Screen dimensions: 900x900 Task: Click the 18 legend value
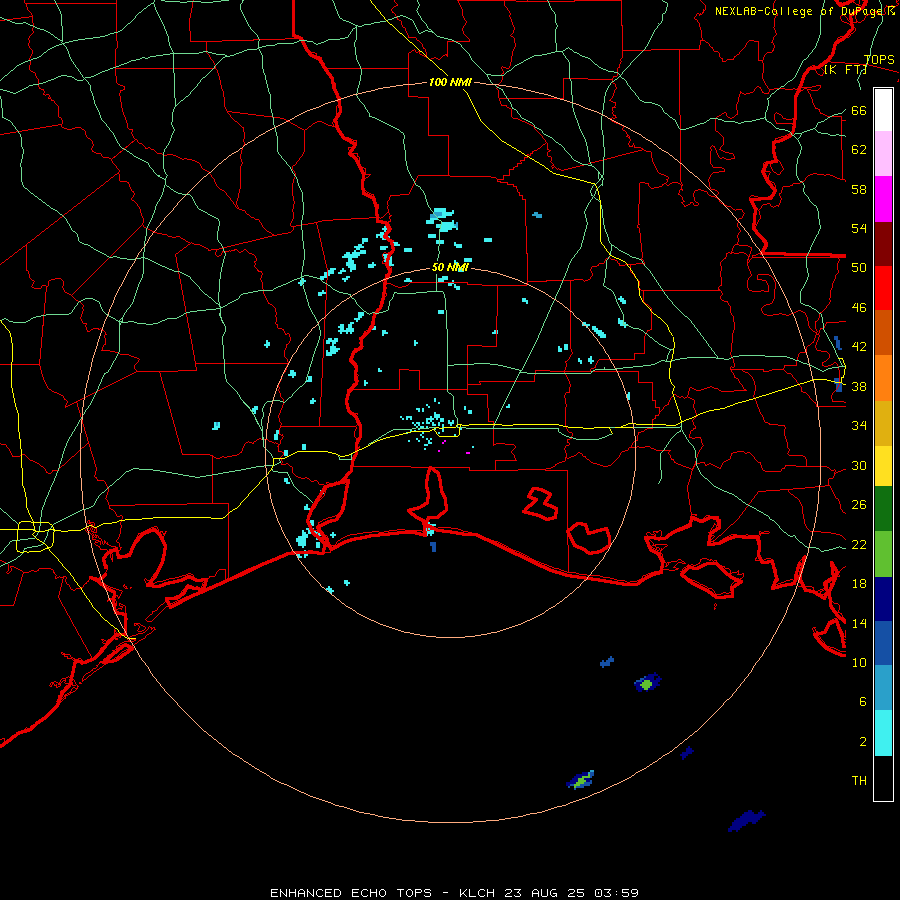point(859,584)
